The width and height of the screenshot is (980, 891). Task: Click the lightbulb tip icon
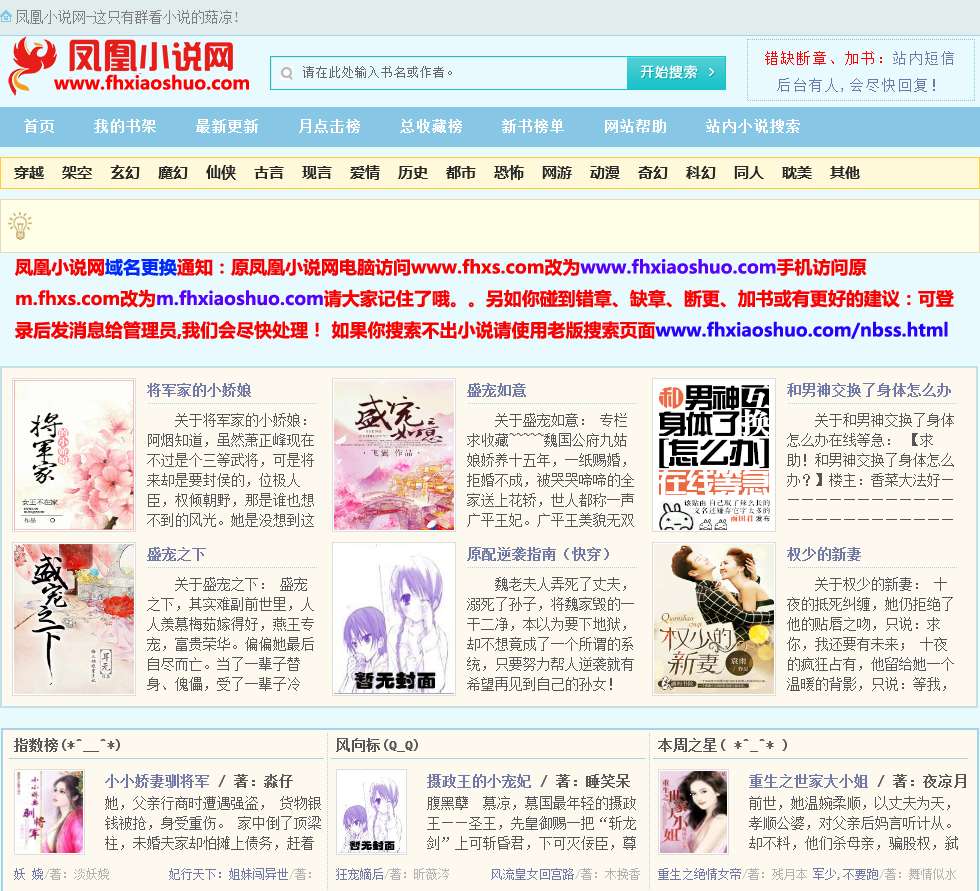pyautogui.click(x=20, y=226)
